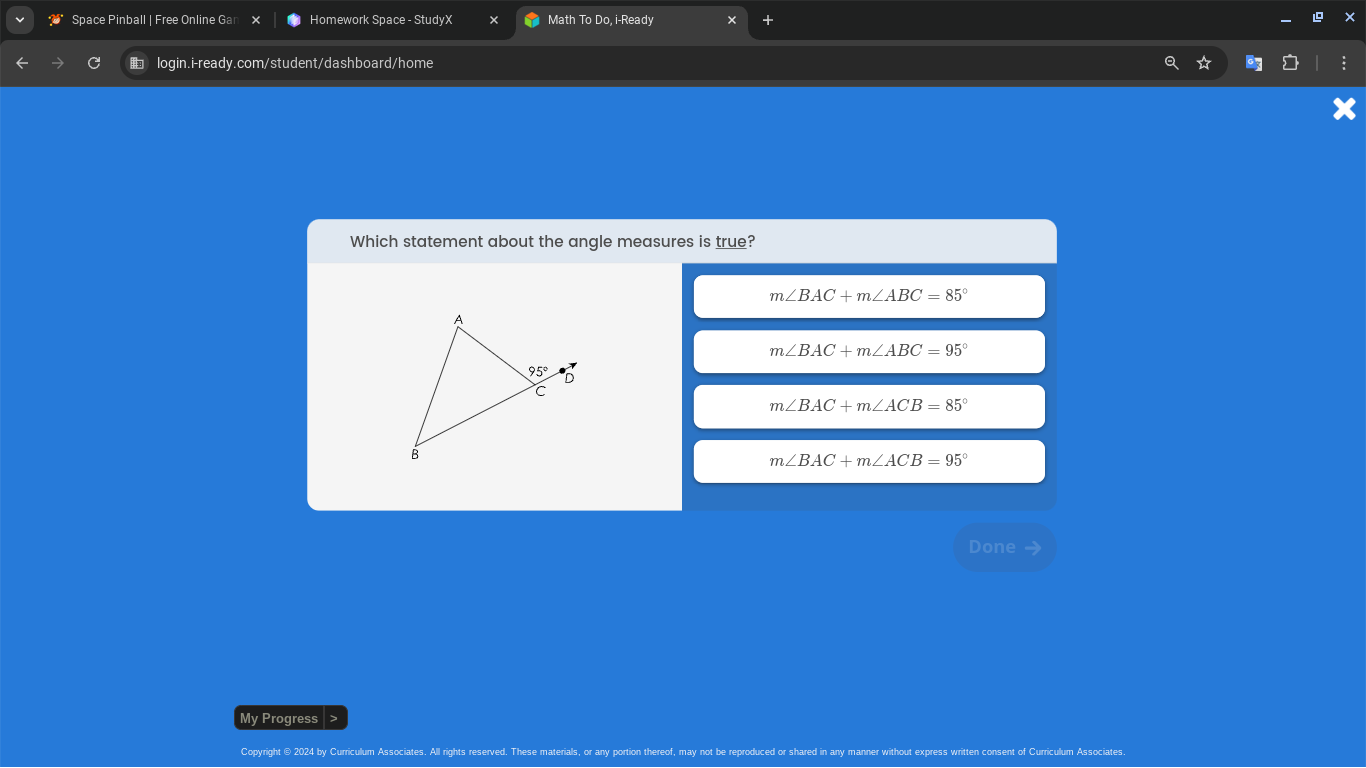Select answer m∠BAC + m∠ACB = 85°

[869, 406]
